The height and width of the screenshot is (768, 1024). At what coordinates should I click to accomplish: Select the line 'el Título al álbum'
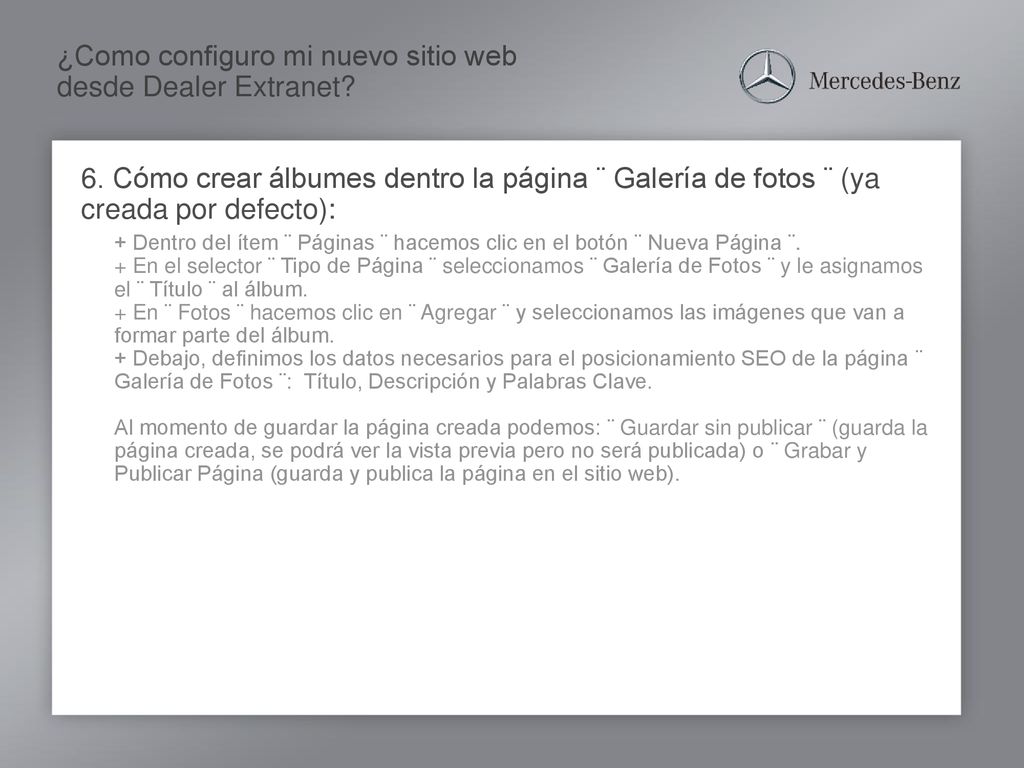(x=211, y=289)
